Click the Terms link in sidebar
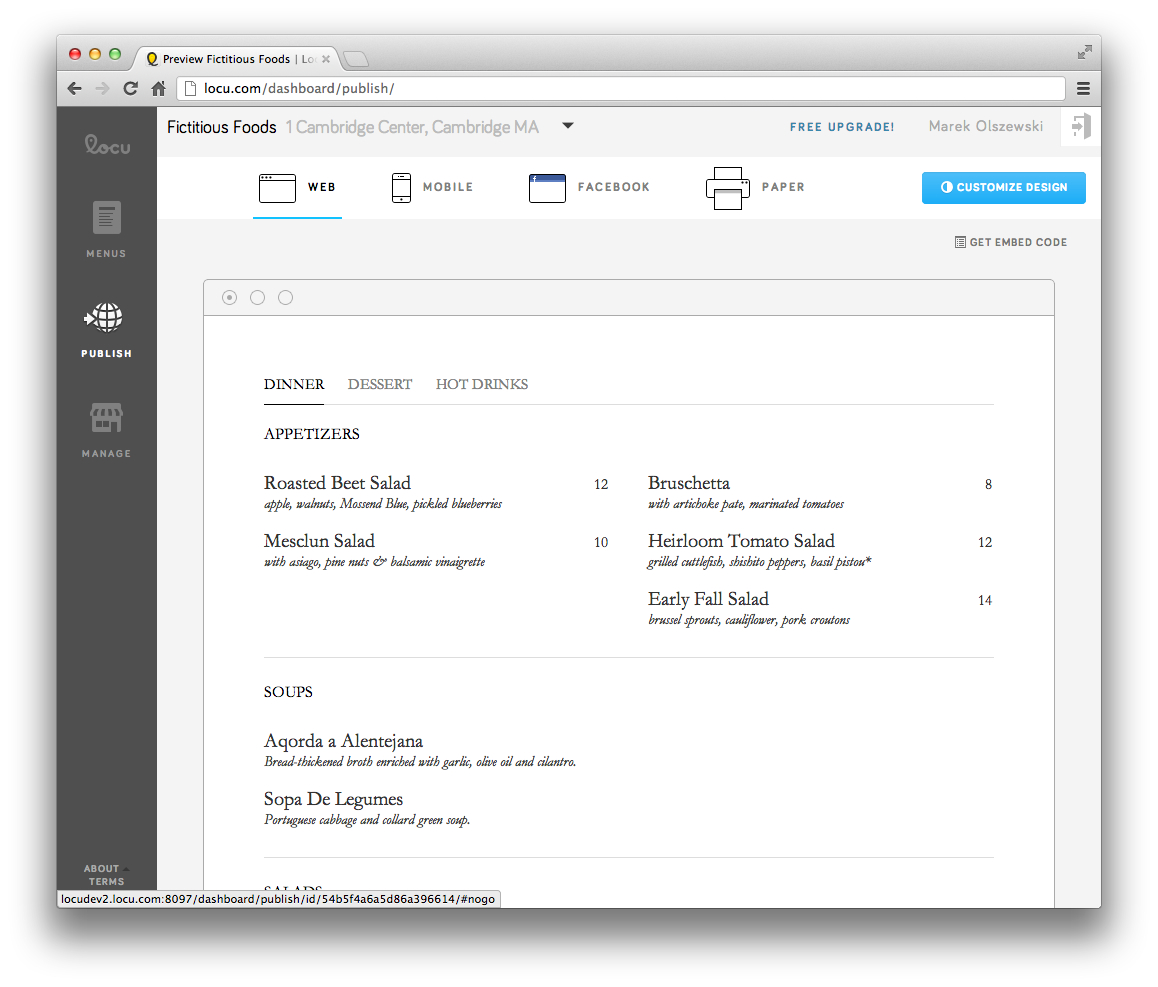This screenshot has width=1158, height=987. coord(106,881)
